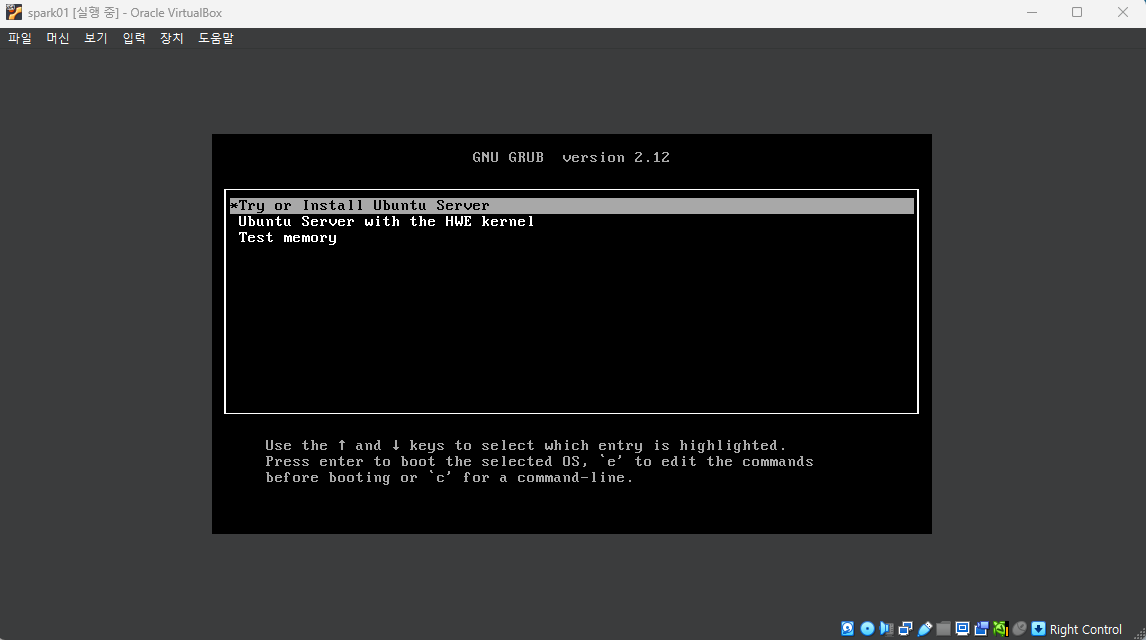Click 'before booting or c' help line
Screen dimensions: 1146x640
pos(449,478)
